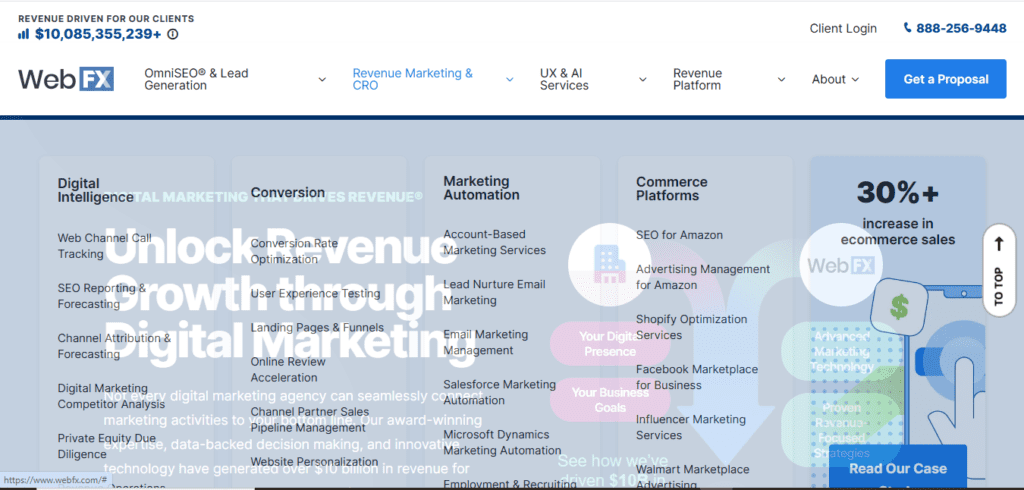Image resolution: width=1024 pixels, height=490 pixels.
Task: Open the UX & AI Services menu
Action: click(x=564, y=79)
